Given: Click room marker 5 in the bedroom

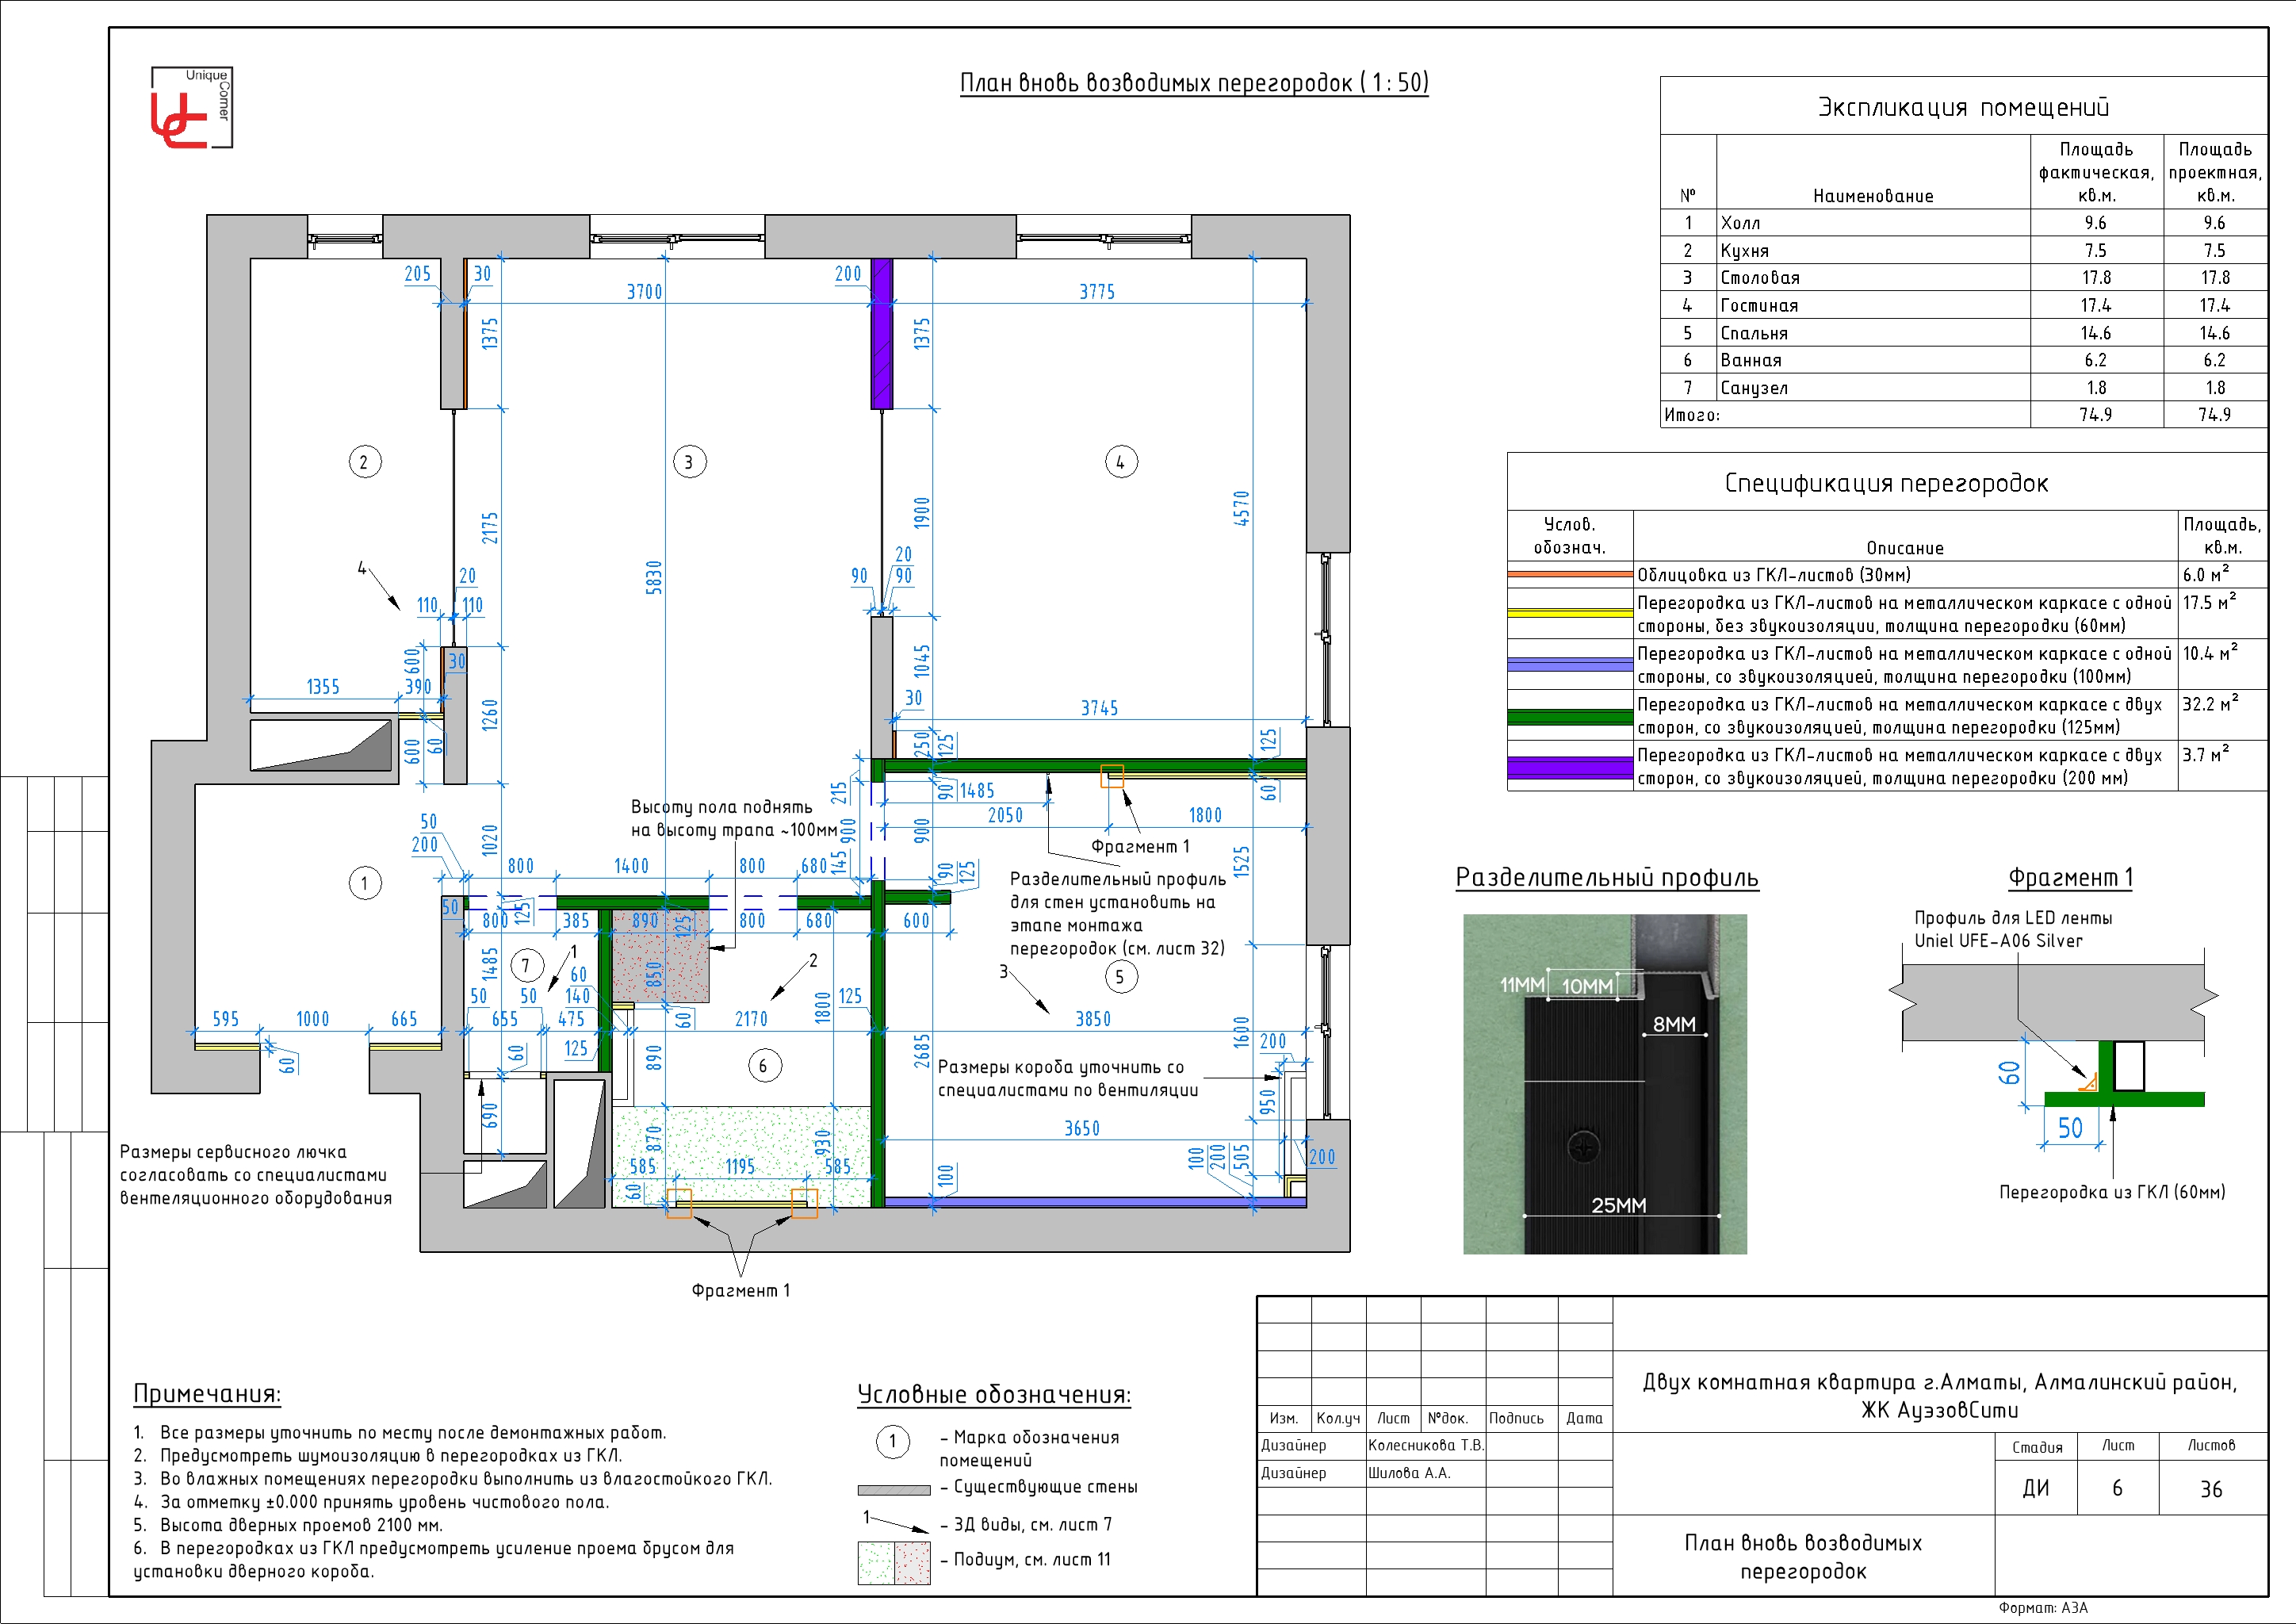Looking at the screenshot, I should tap(1120, 977).
